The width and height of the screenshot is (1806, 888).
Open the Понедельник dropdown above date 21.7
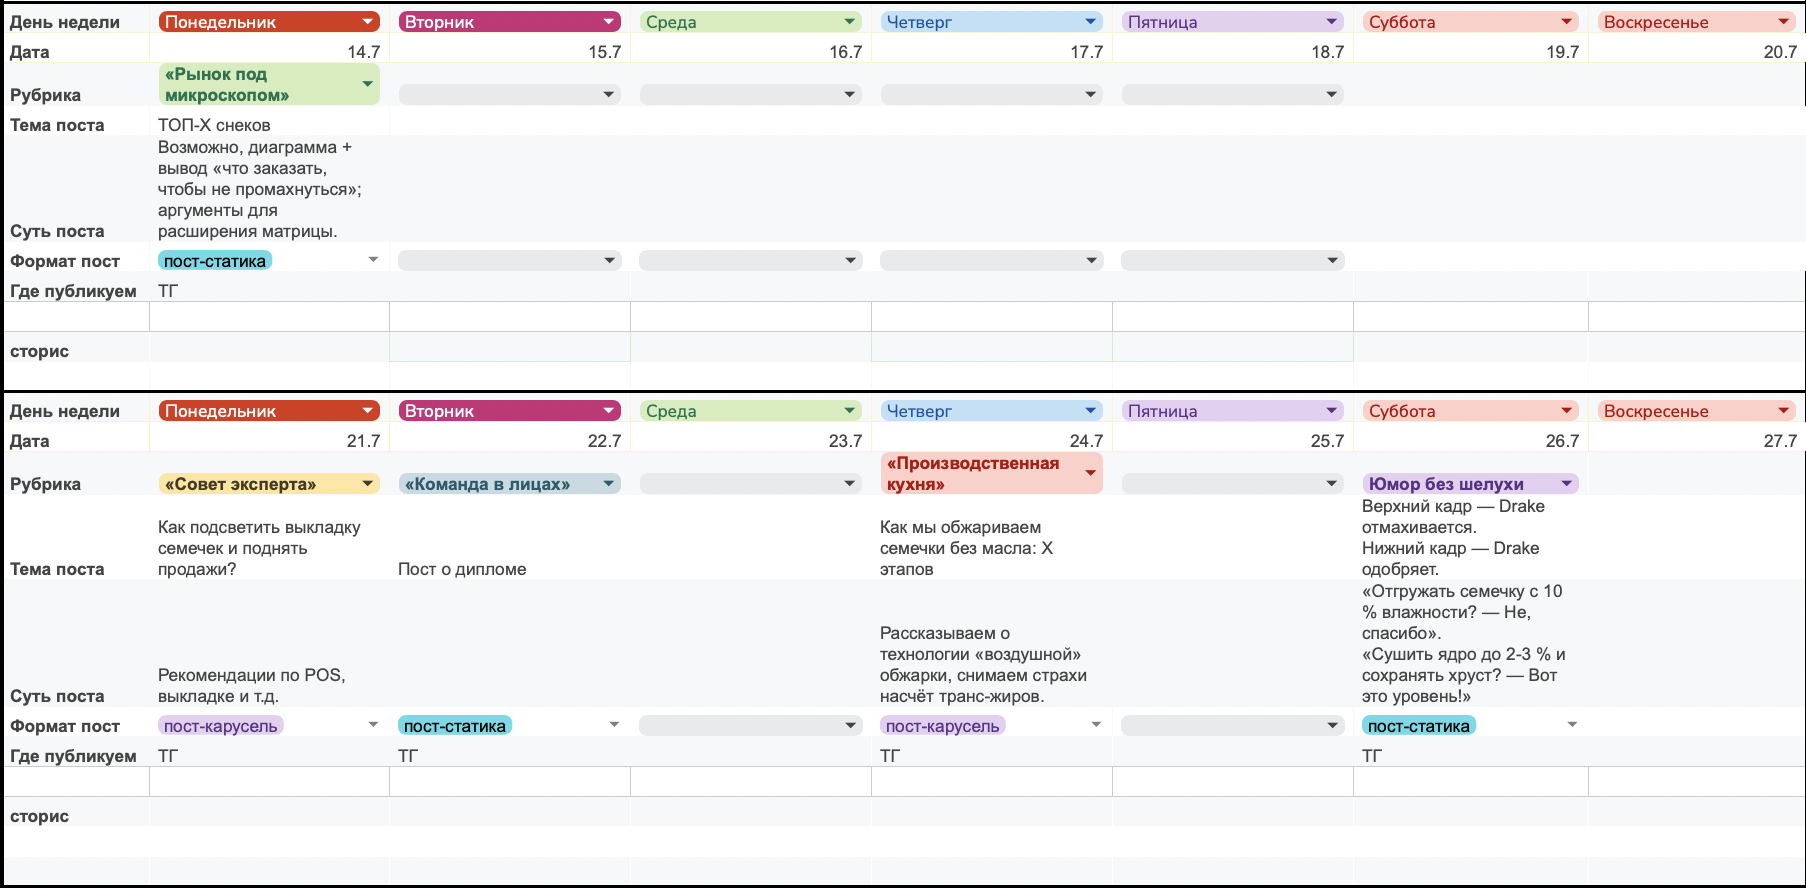[x=368, y=411]
